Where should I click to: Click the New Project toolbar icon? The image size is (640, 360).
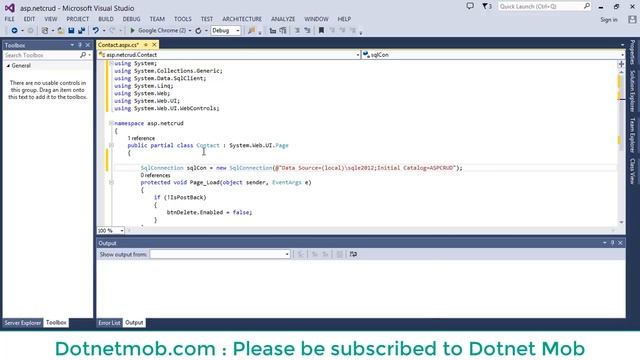click(x=45, y=31)
